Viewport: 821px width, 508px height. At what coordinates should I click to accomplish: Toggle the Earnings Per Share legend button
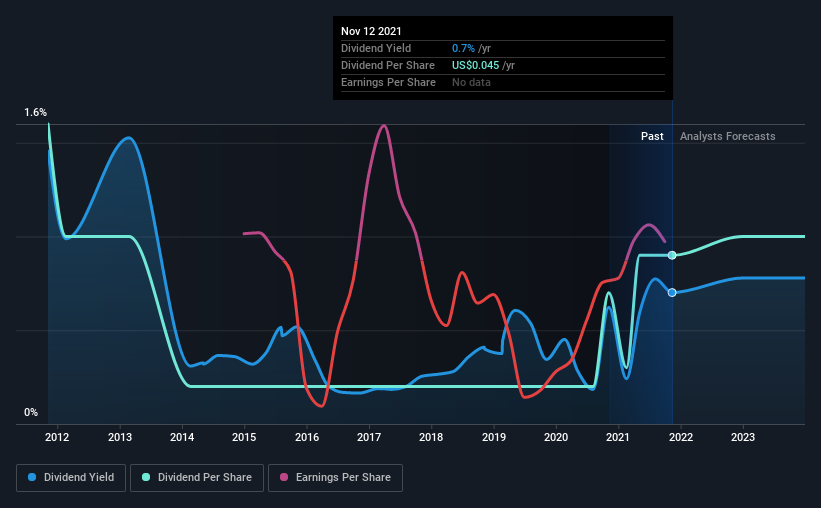tap(335, 478)
